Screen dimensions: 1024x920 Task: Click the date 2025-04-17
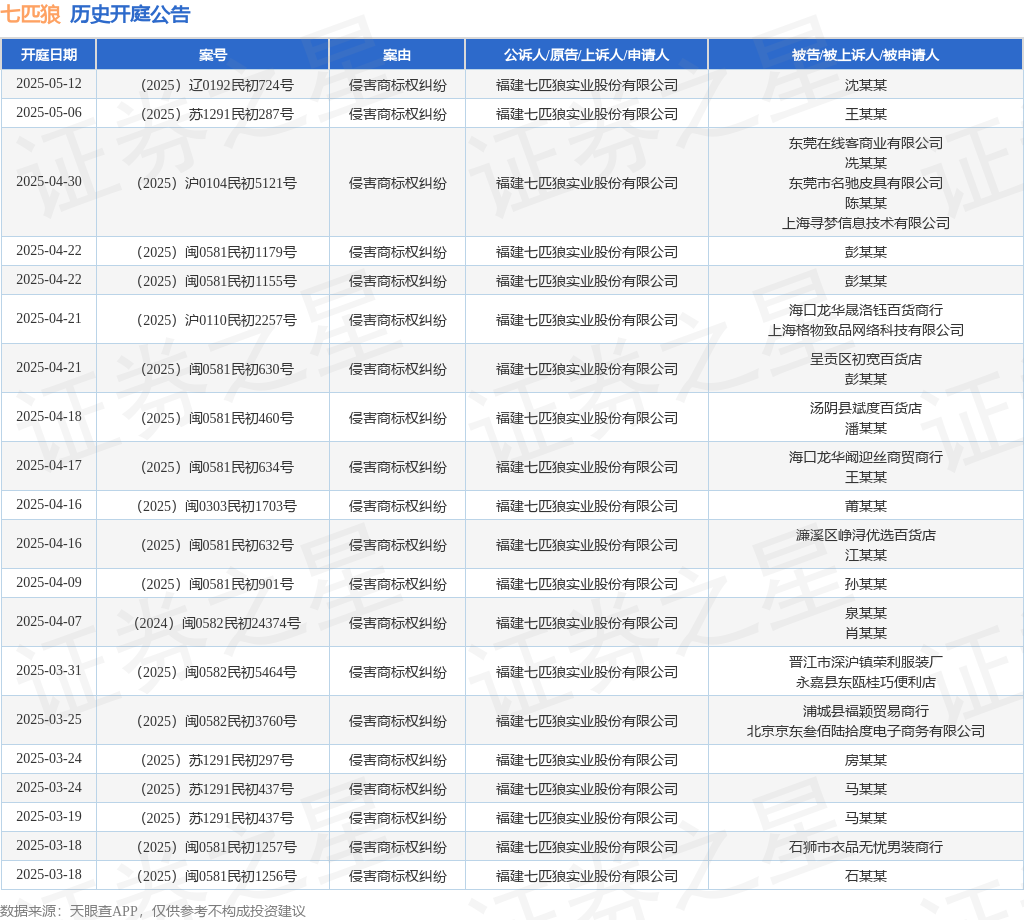tap(49, 466)
